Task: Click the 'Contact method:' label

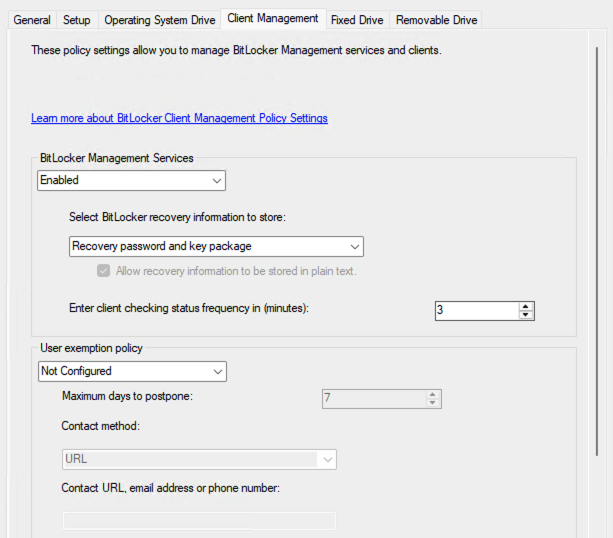Action: (x=100, y=426)
